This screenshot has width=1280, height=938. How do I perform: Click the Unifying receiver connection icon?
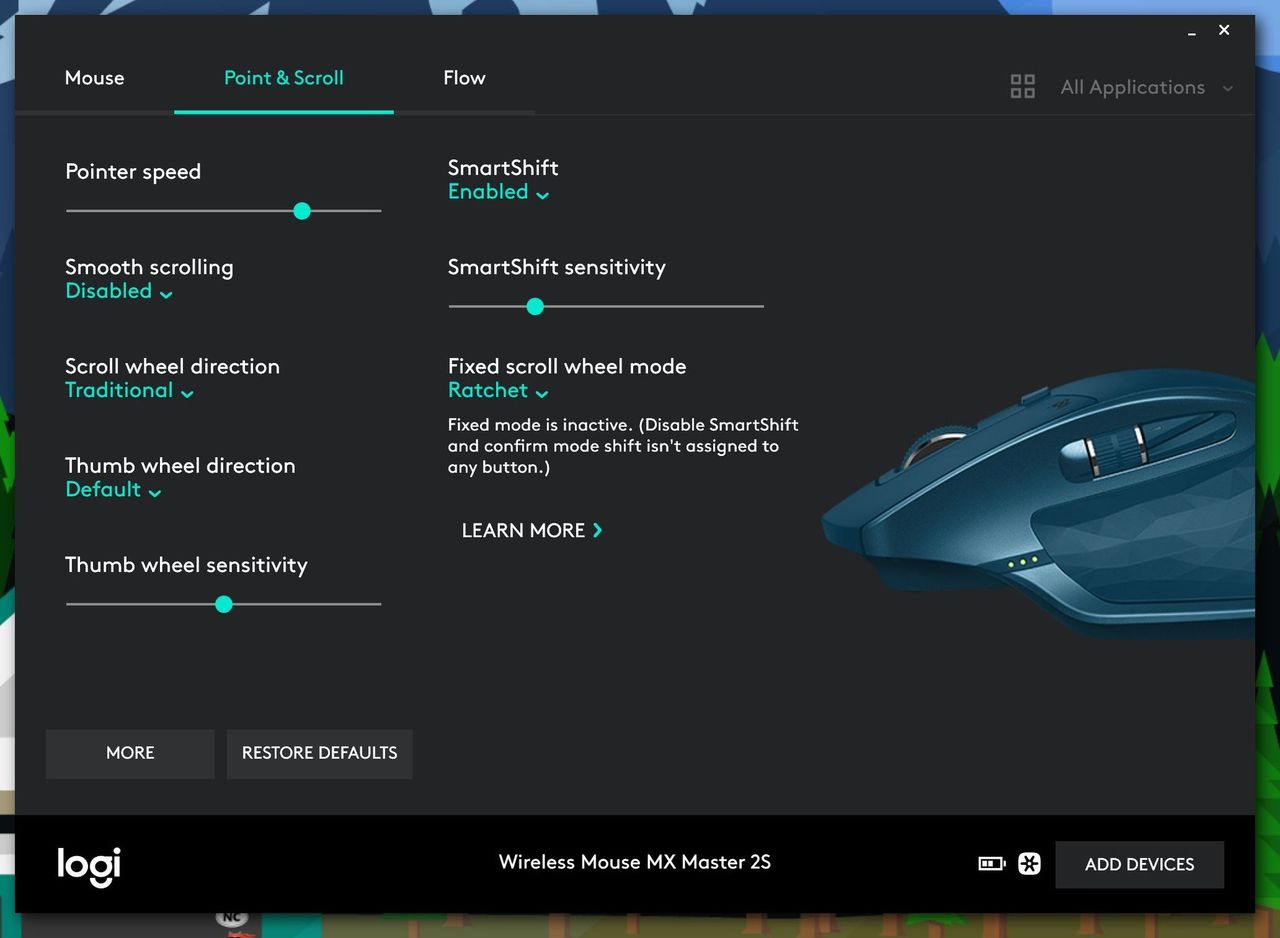coord(1029,864)
